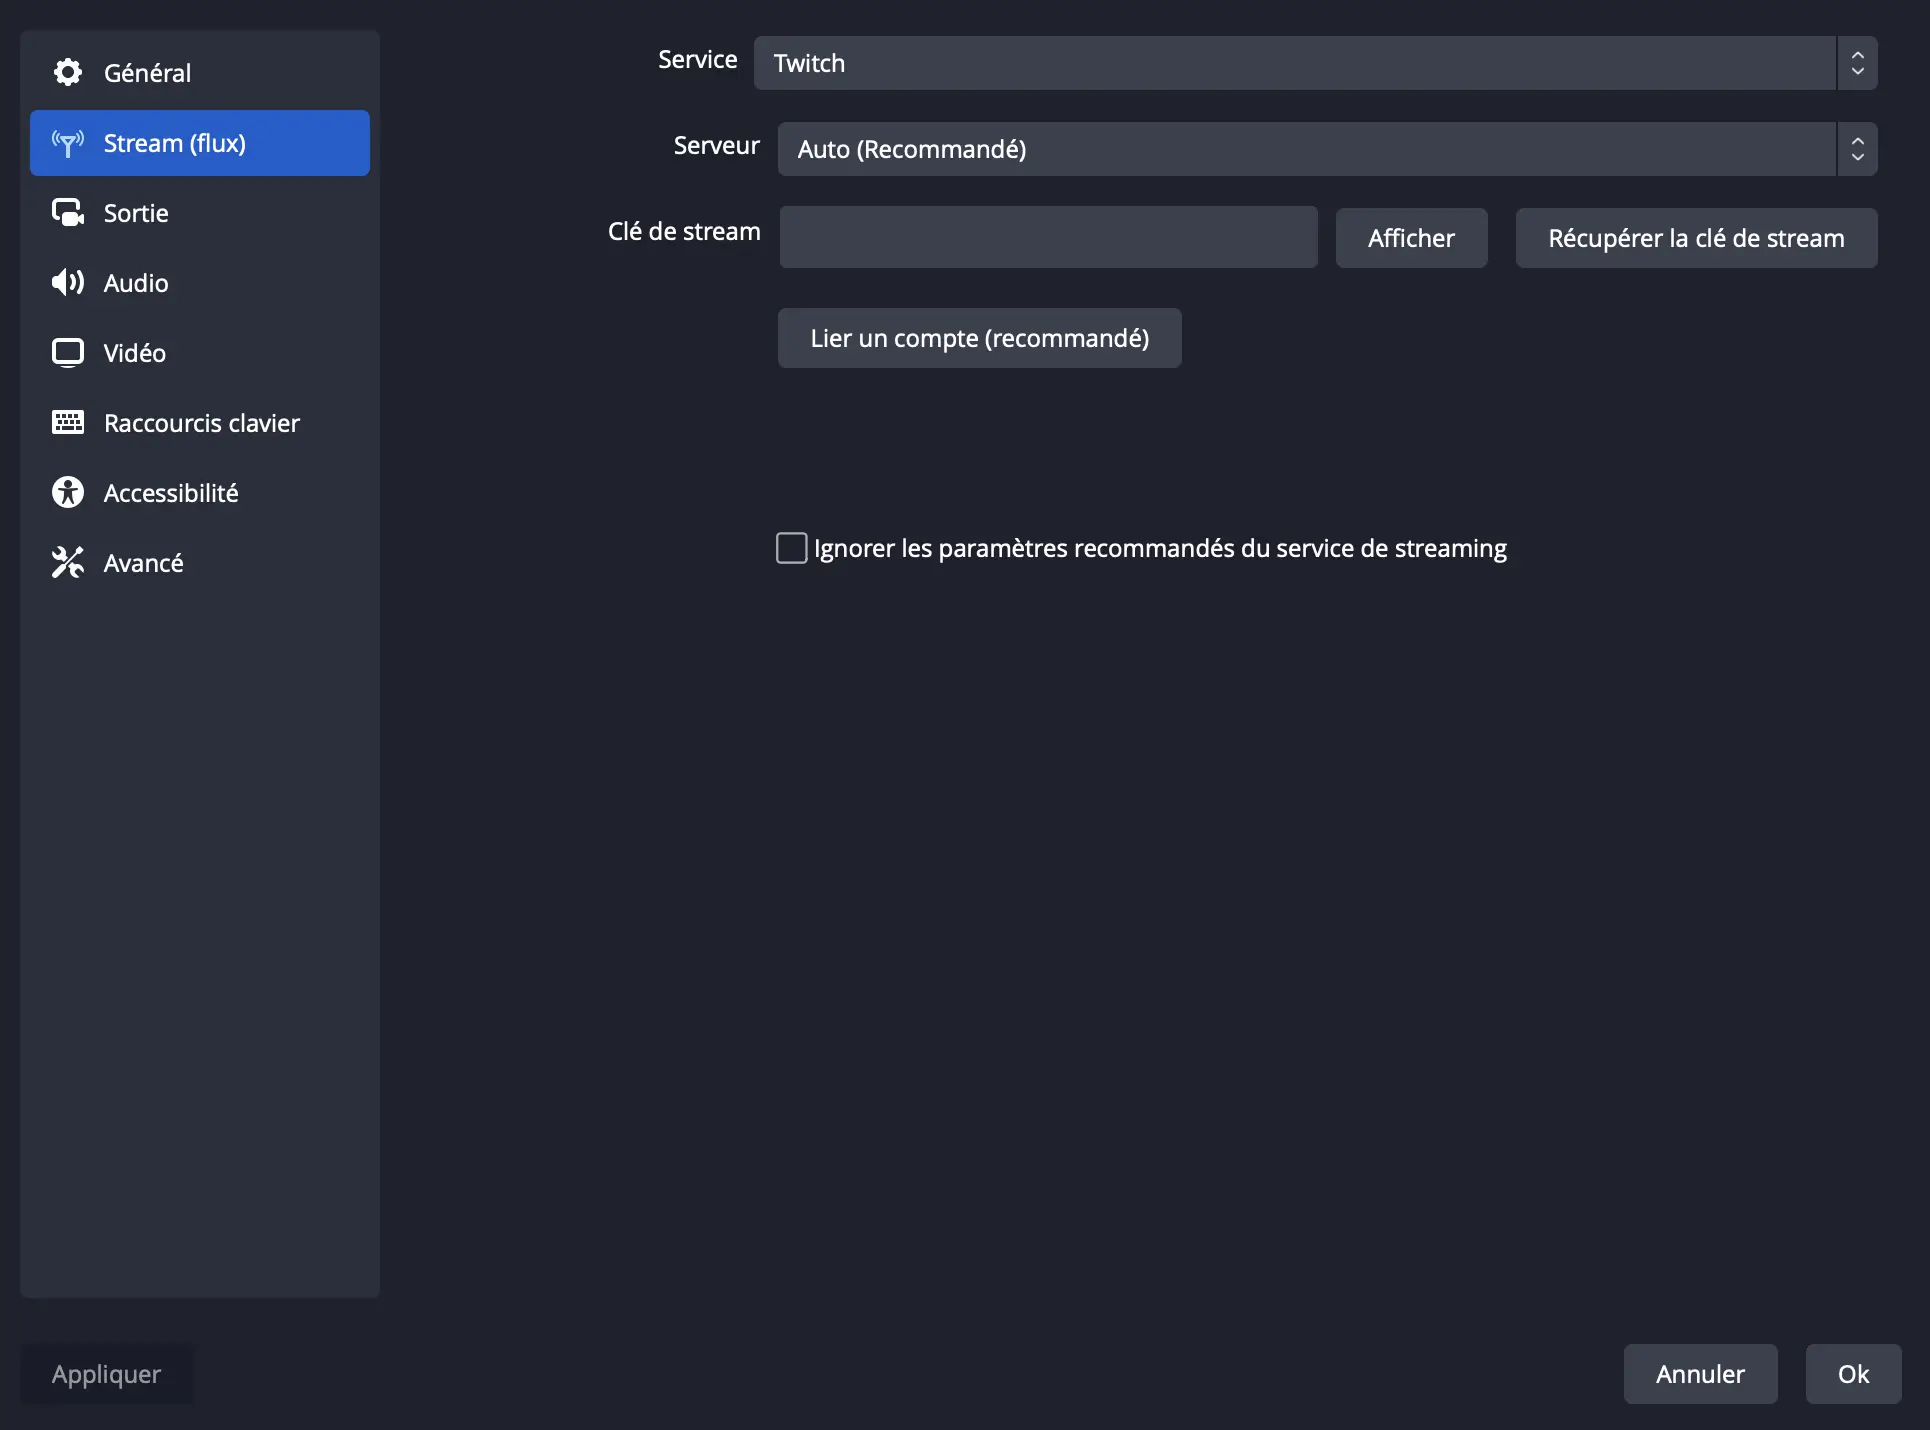
Task: Click Récupérer la clé de stream
Action: [x=1695, y=237]
